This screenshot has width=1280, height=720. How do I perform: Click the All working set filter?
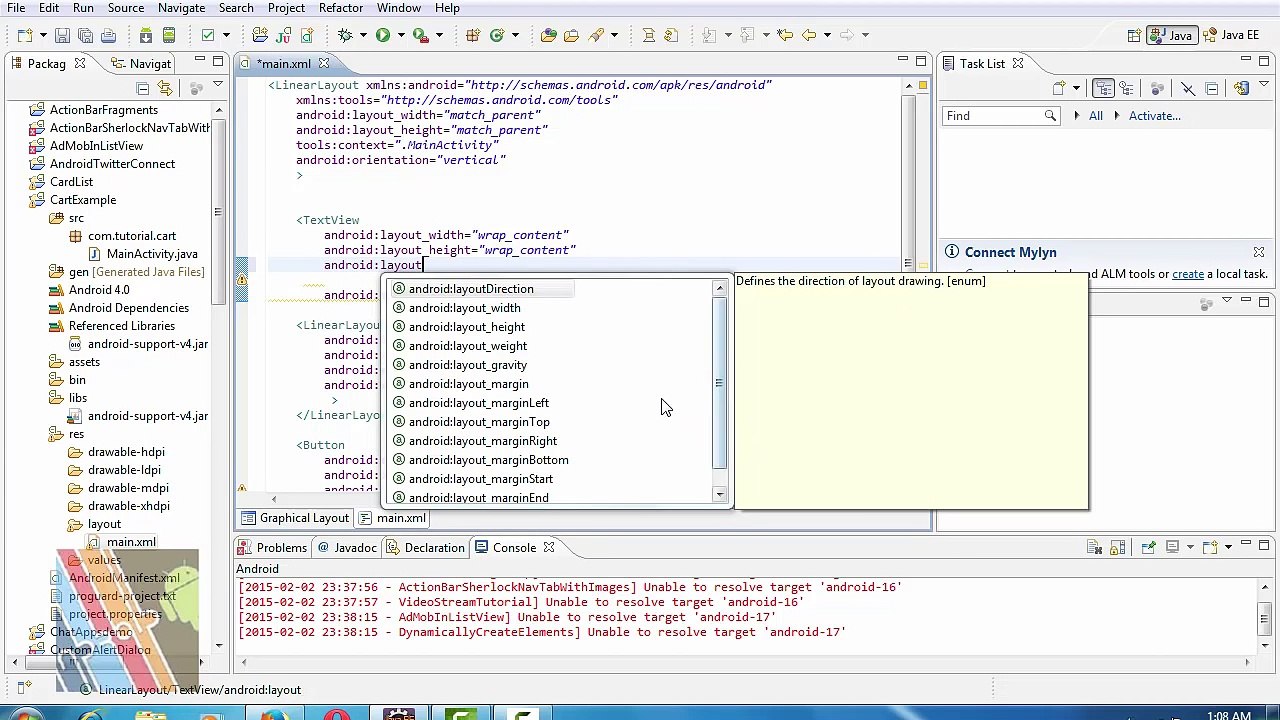(1096, 116)
